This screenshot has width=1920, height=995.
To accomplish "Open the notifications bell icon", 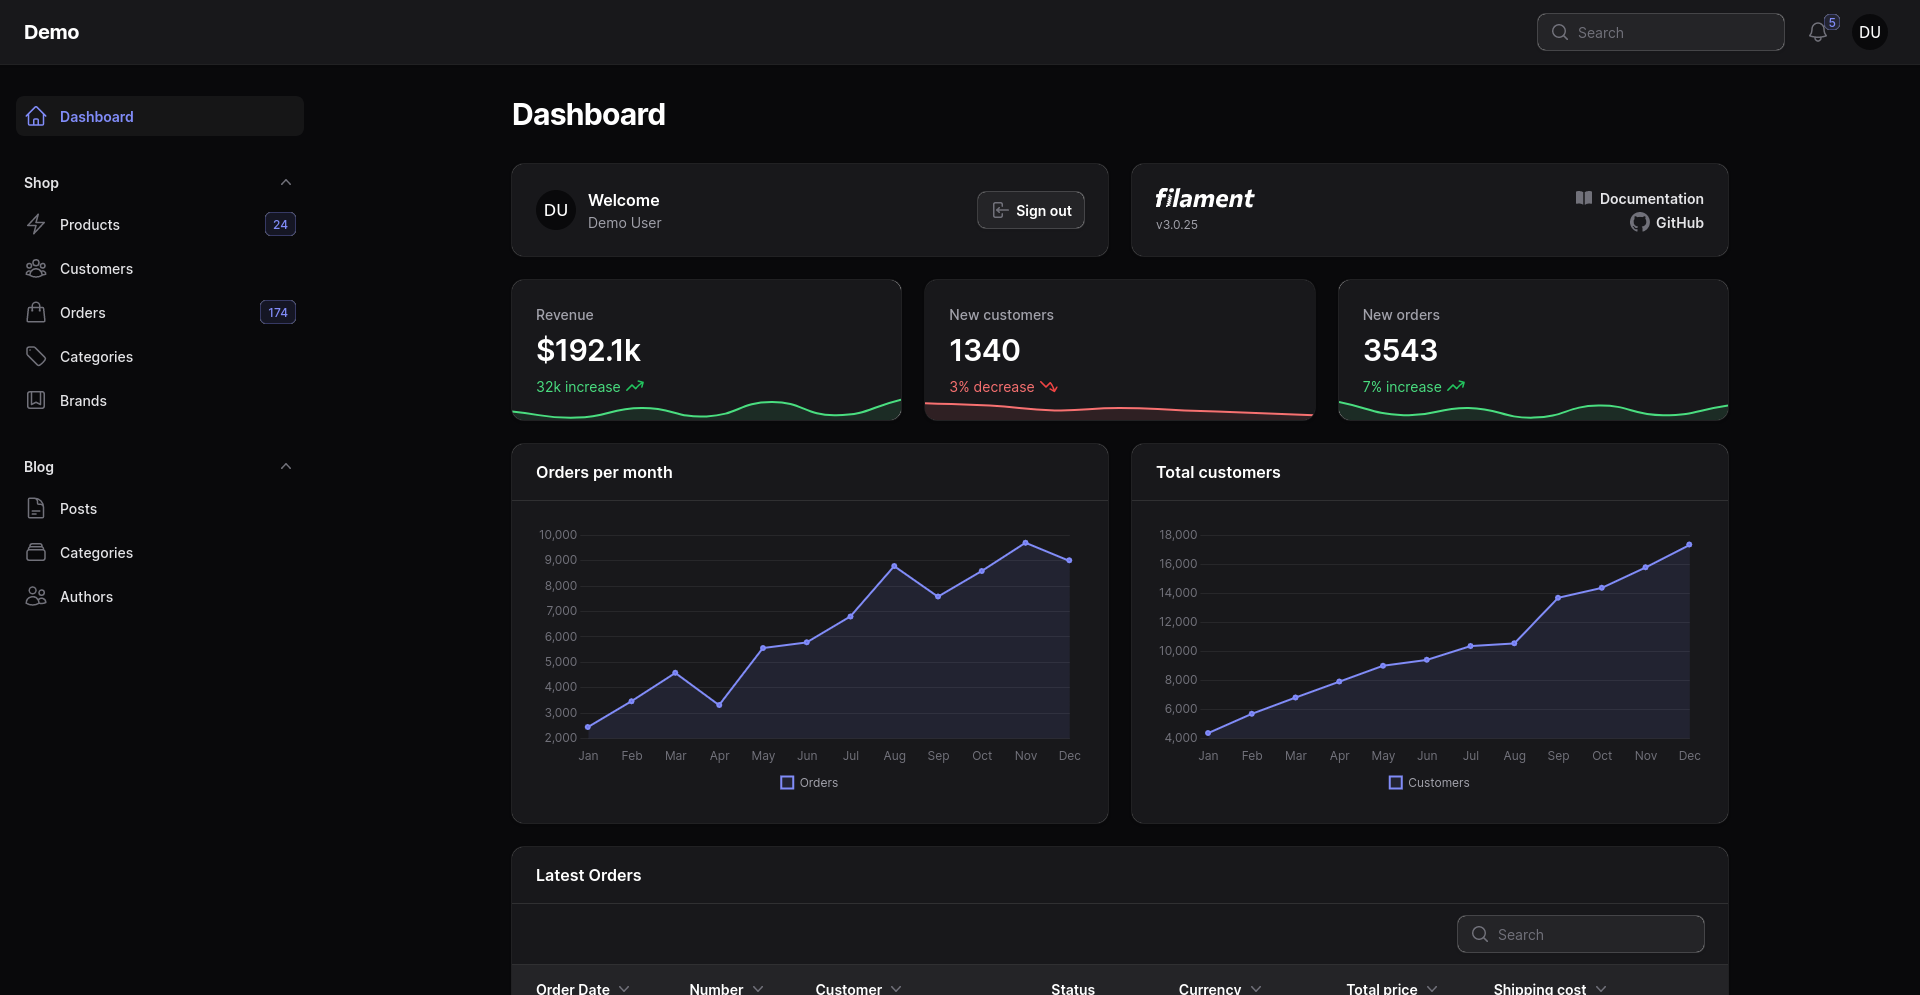I will pyautogui.click(x=1817, y=33).
